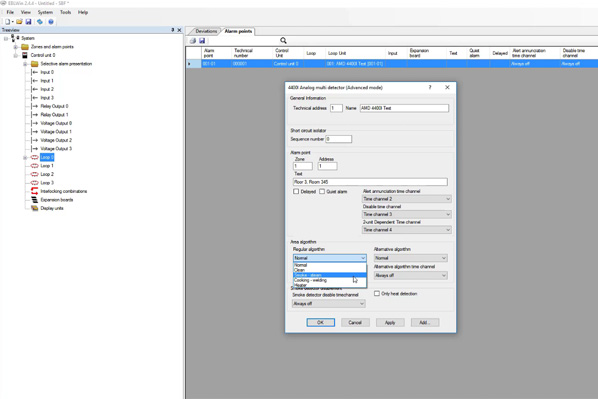Open the Tools menu

65,12
